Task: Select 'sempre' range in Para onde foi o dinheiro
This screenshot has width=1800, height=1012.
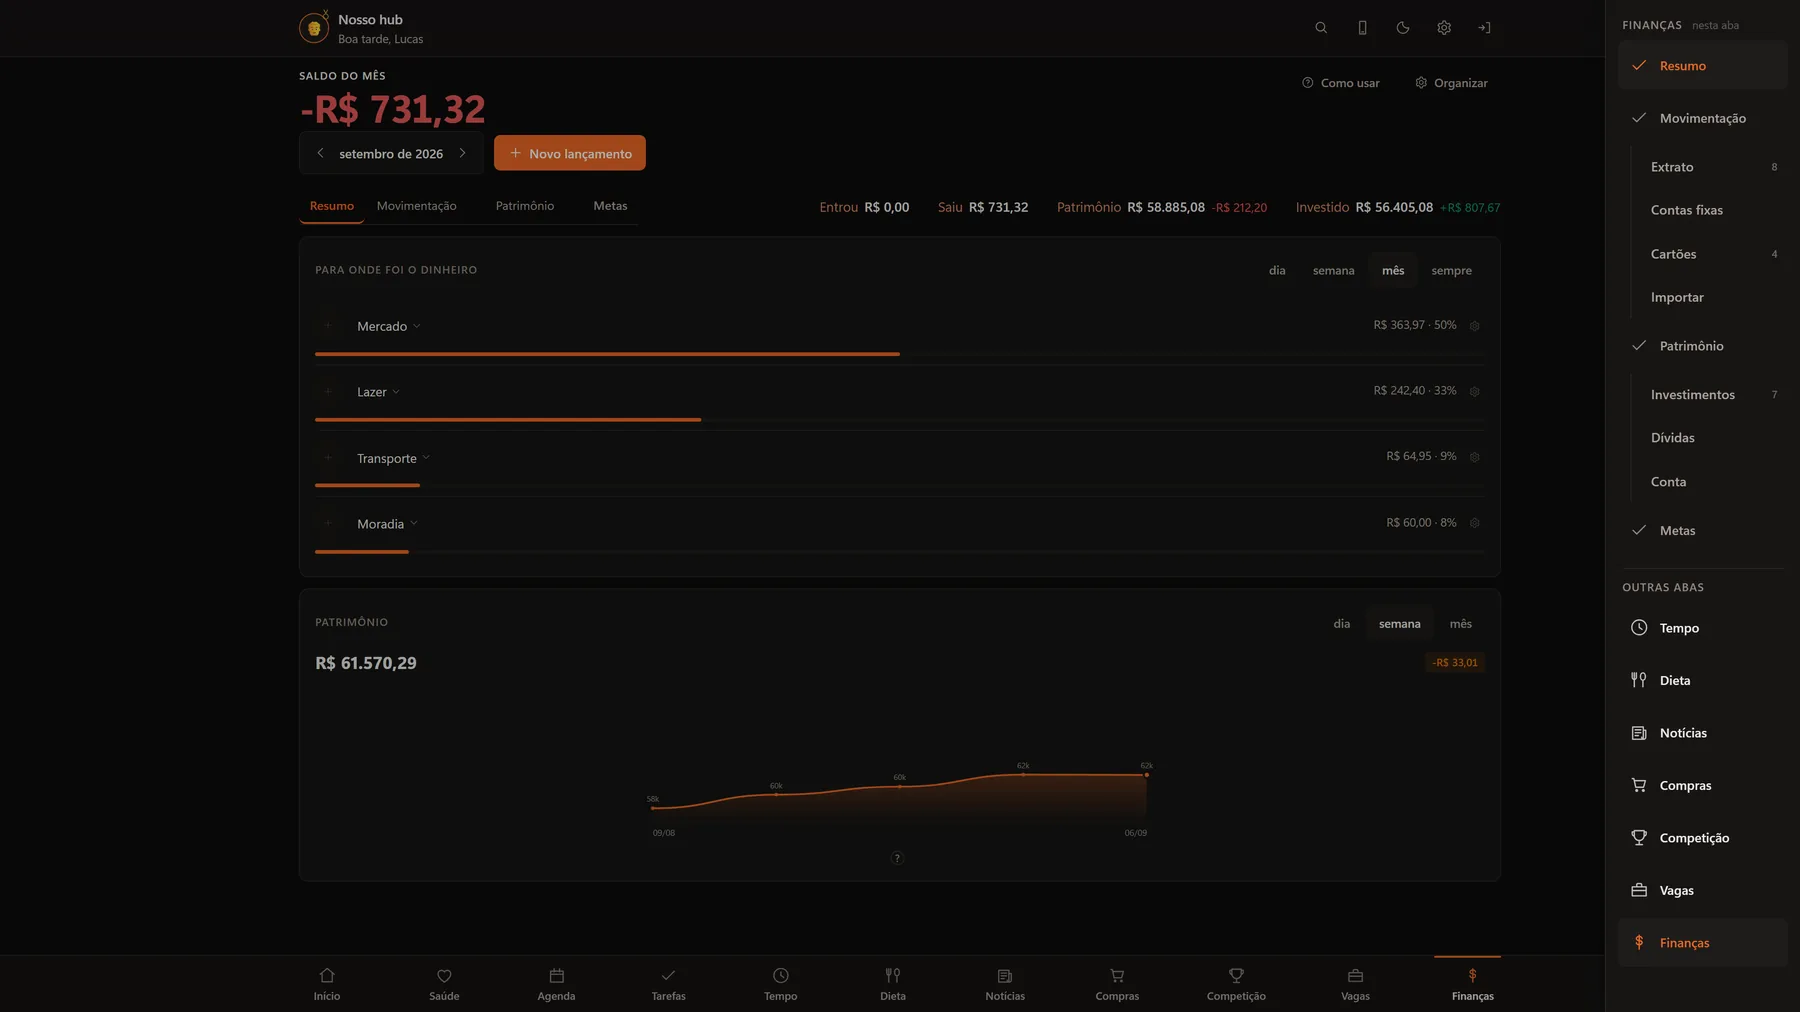Action: point(1451,271)
